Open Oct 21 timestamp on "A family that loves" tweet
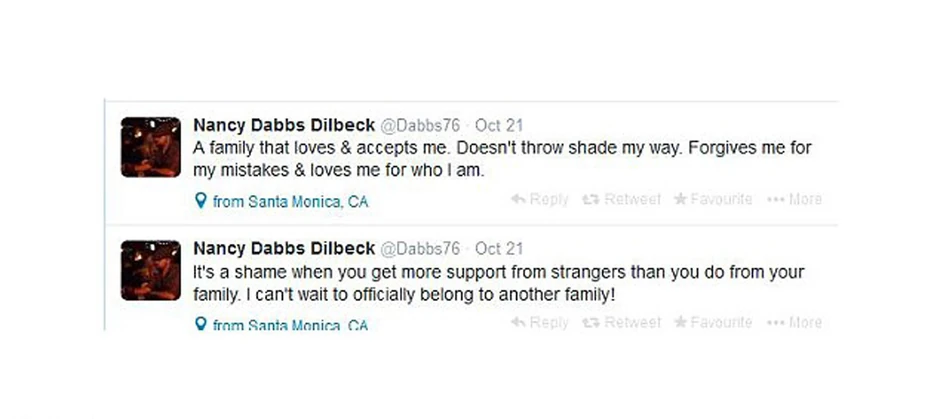This screenshot has width=940, height=419. click(498, 126)
